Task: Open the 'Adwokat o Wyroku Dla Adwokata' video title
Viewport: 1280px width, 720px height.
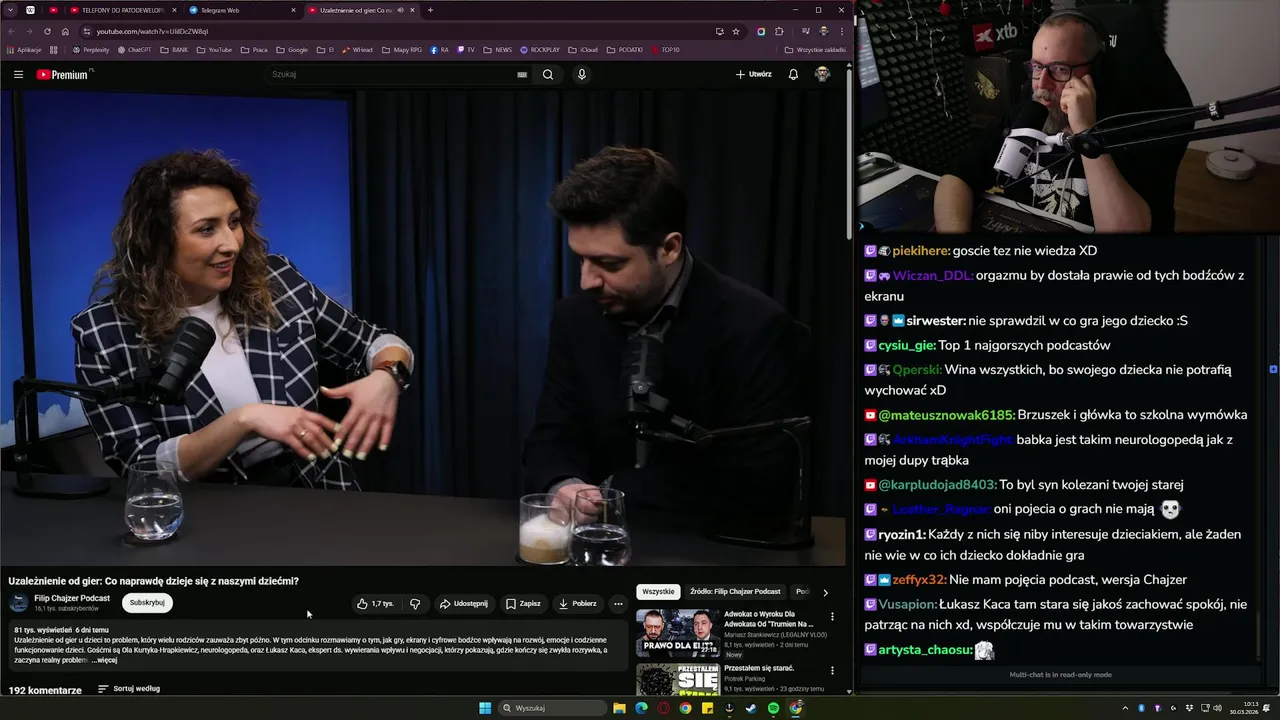Action: (x=768, y=618)
